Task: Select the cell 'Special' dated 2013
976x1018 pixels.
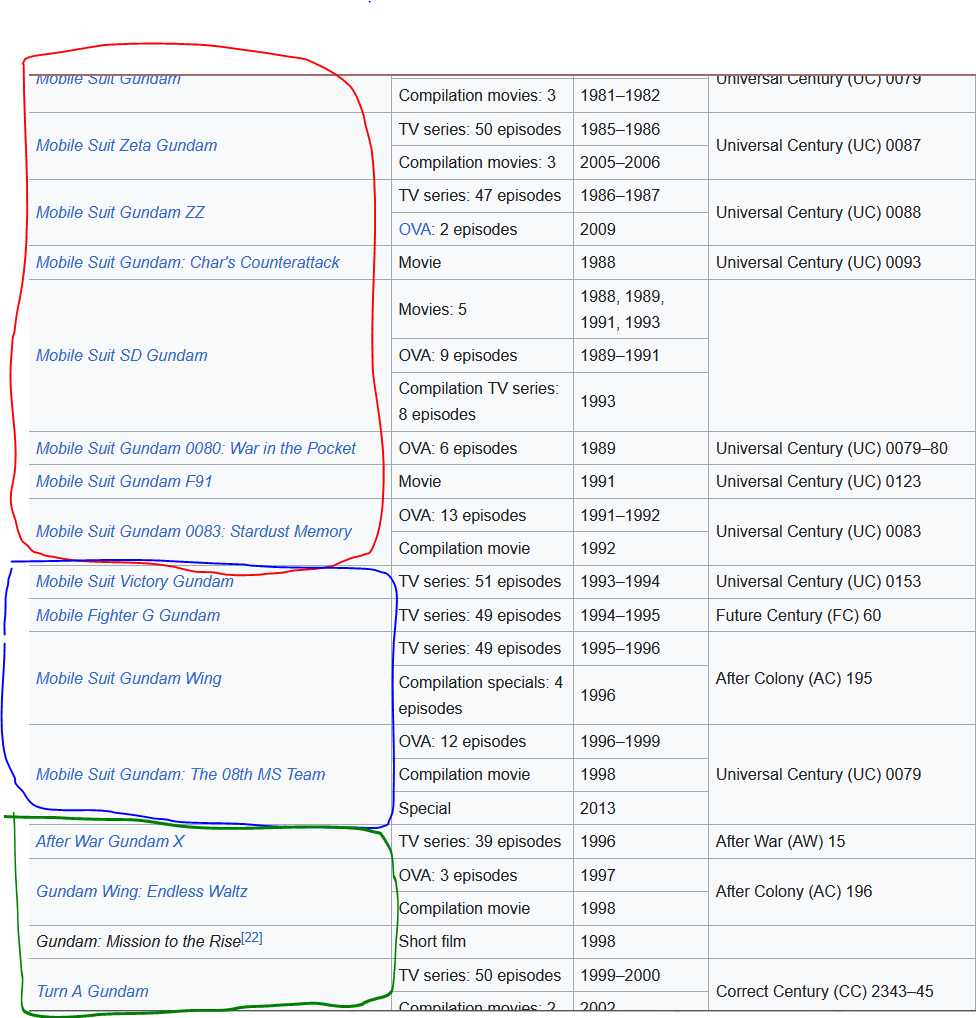Action: (x=482, y=808)
